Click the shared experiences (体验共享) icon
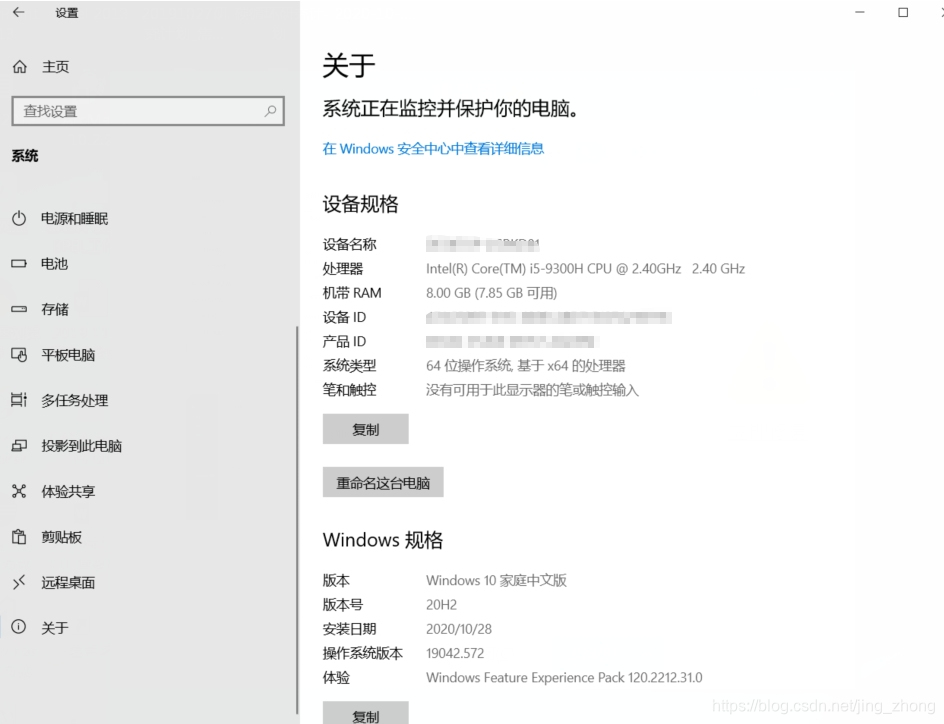This screenshot has width=944, height=724. point(19,491)
